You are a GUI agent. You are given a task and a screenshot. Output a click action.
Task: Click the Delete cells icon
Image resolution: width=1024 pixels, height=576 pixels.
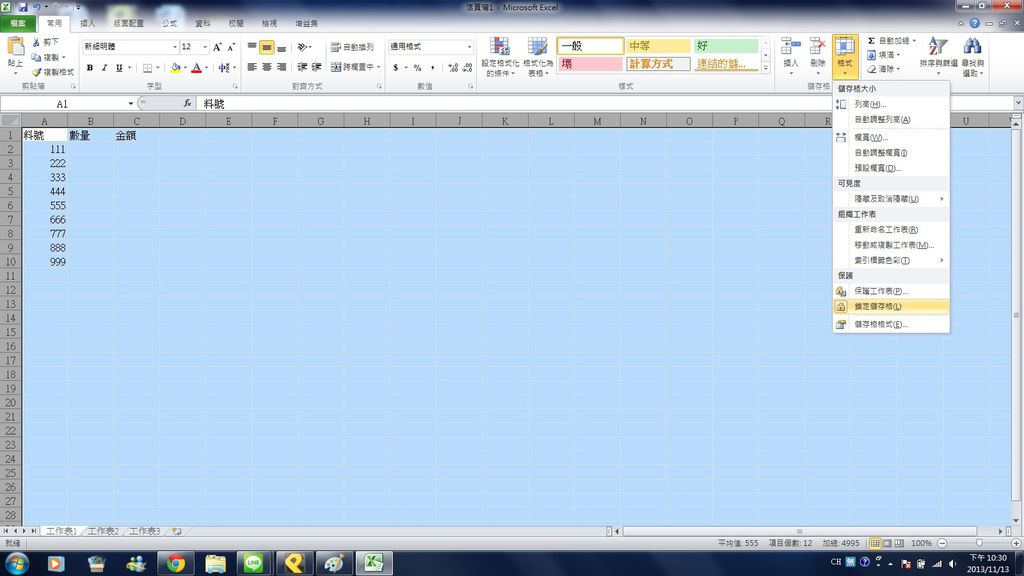pyautogui.click(x=817, y=47)
